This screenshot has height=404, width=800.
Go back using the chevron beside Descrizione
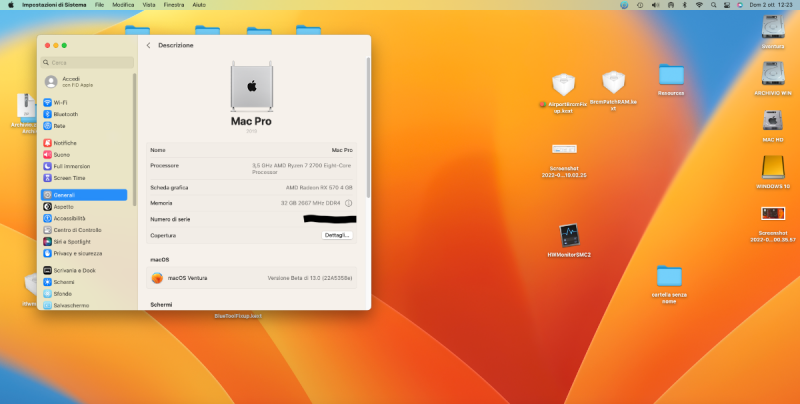tap(148, 45)
